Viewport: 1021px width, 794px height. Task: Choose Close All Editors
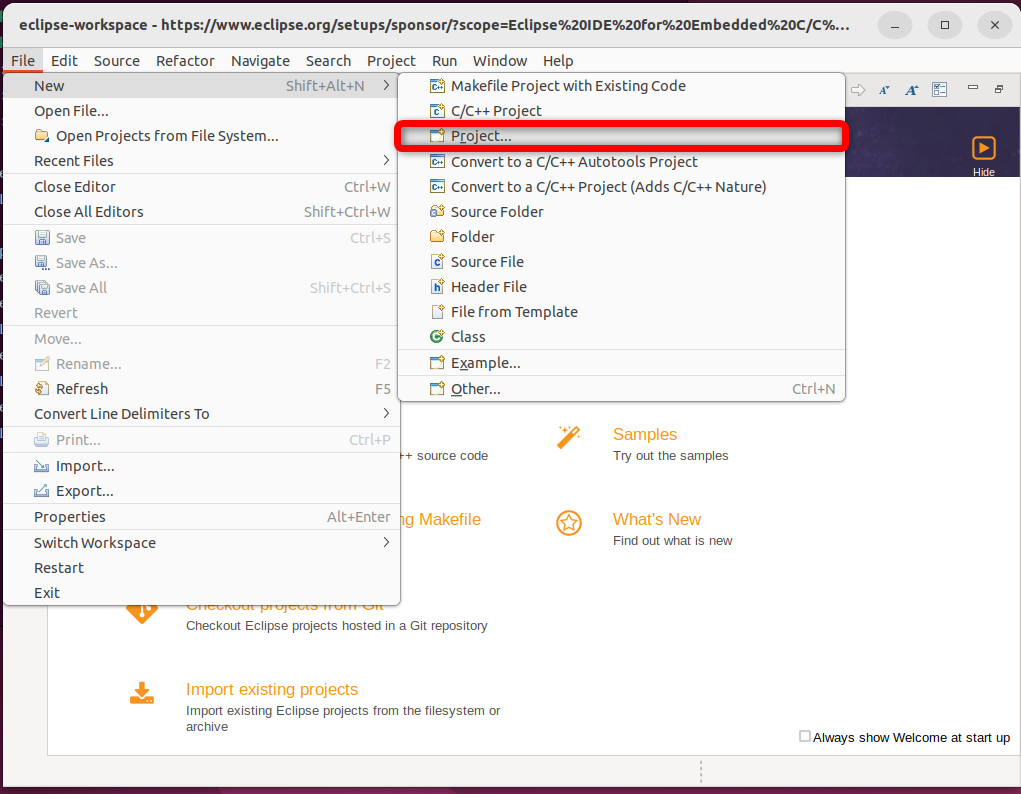pos(201,212)
